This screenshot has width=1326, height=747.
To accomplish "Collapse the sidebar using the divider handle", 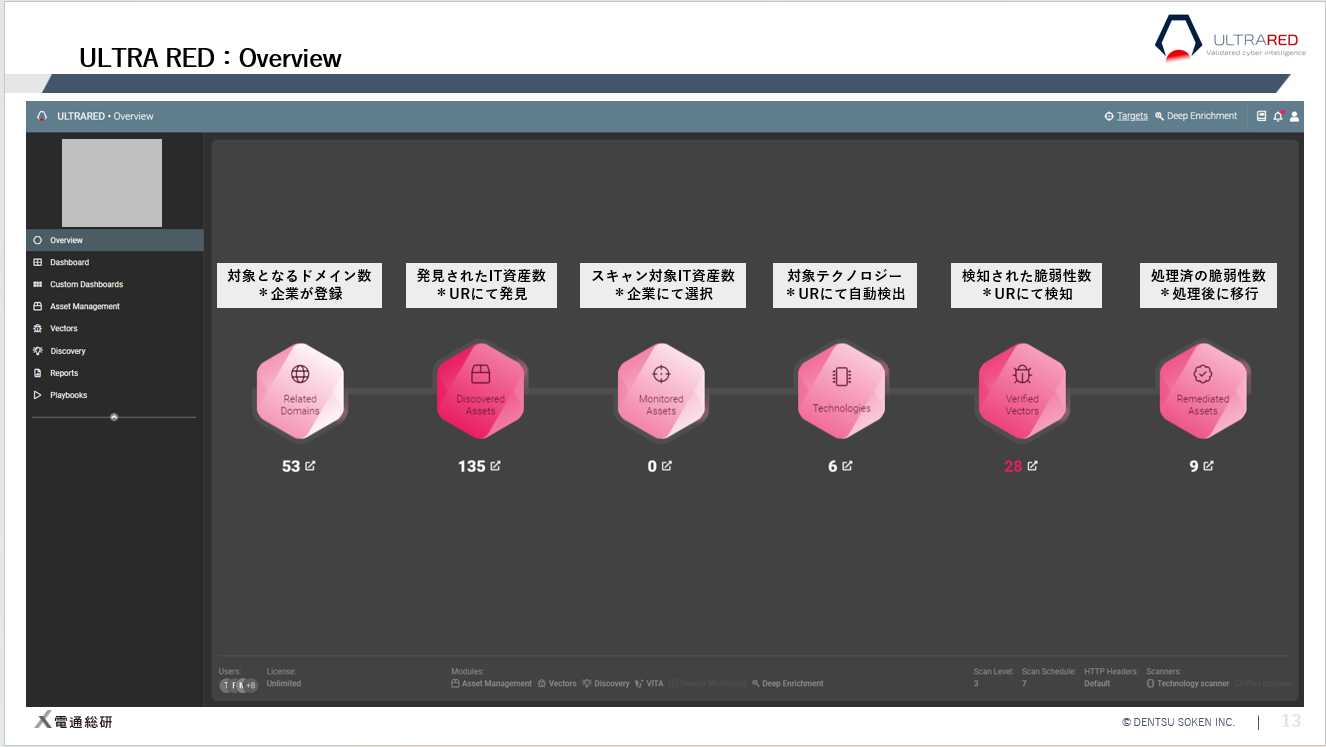I will (x=114, y=417).
